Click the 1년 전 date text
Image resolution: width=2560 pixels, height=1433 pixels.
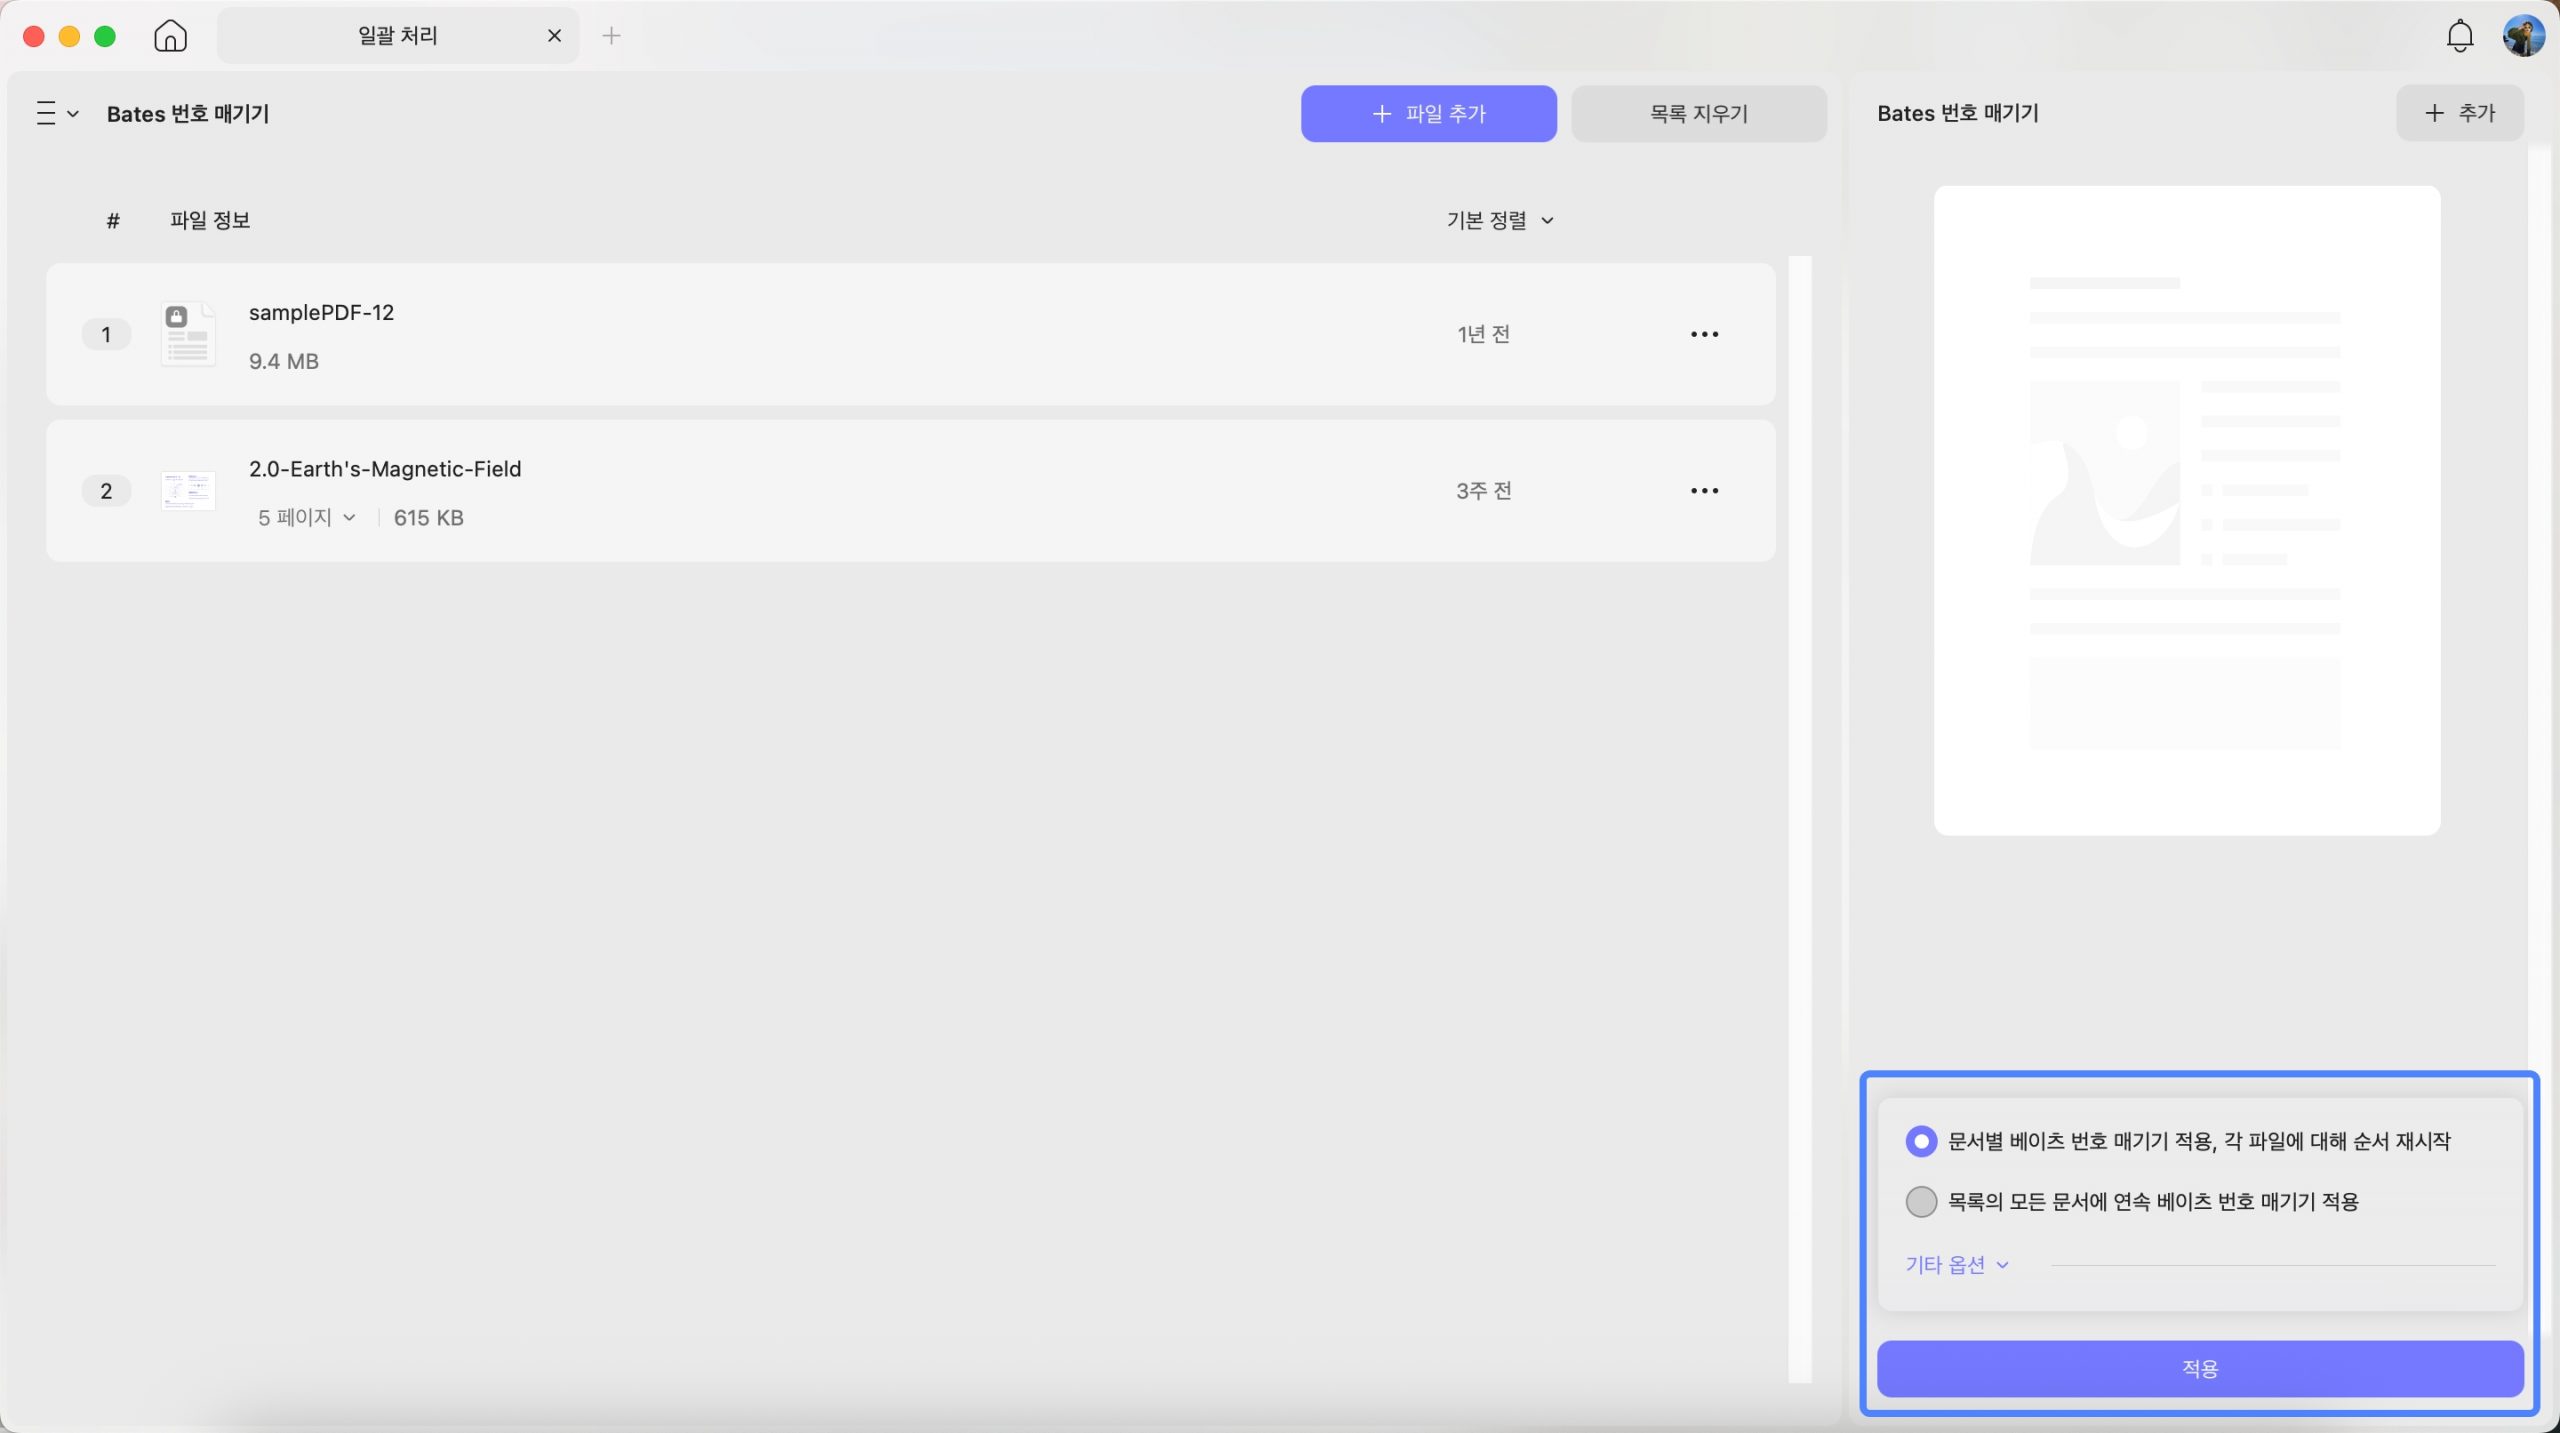click(x=1483, y=334)
